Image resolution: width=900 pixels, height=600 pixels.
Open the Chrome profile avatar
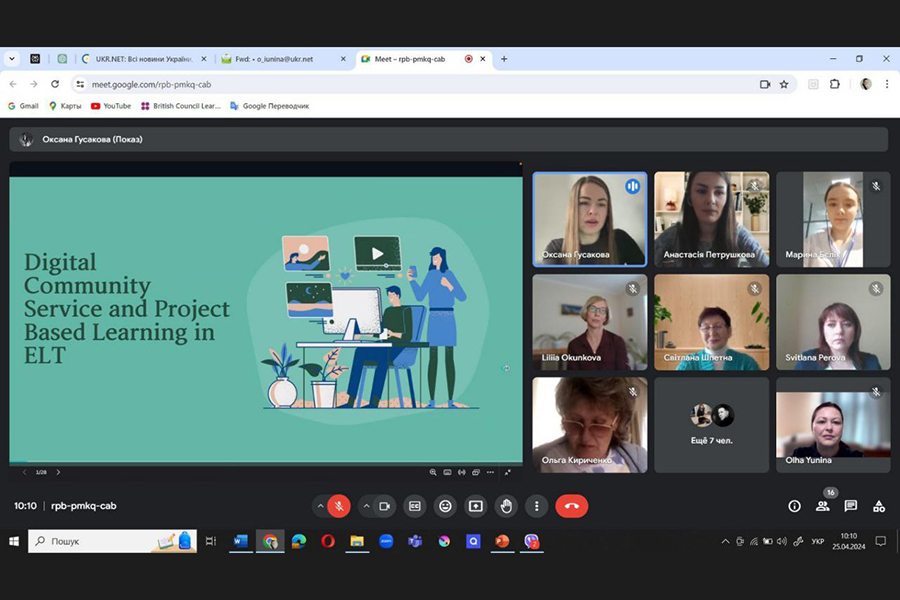coord(866,84)
